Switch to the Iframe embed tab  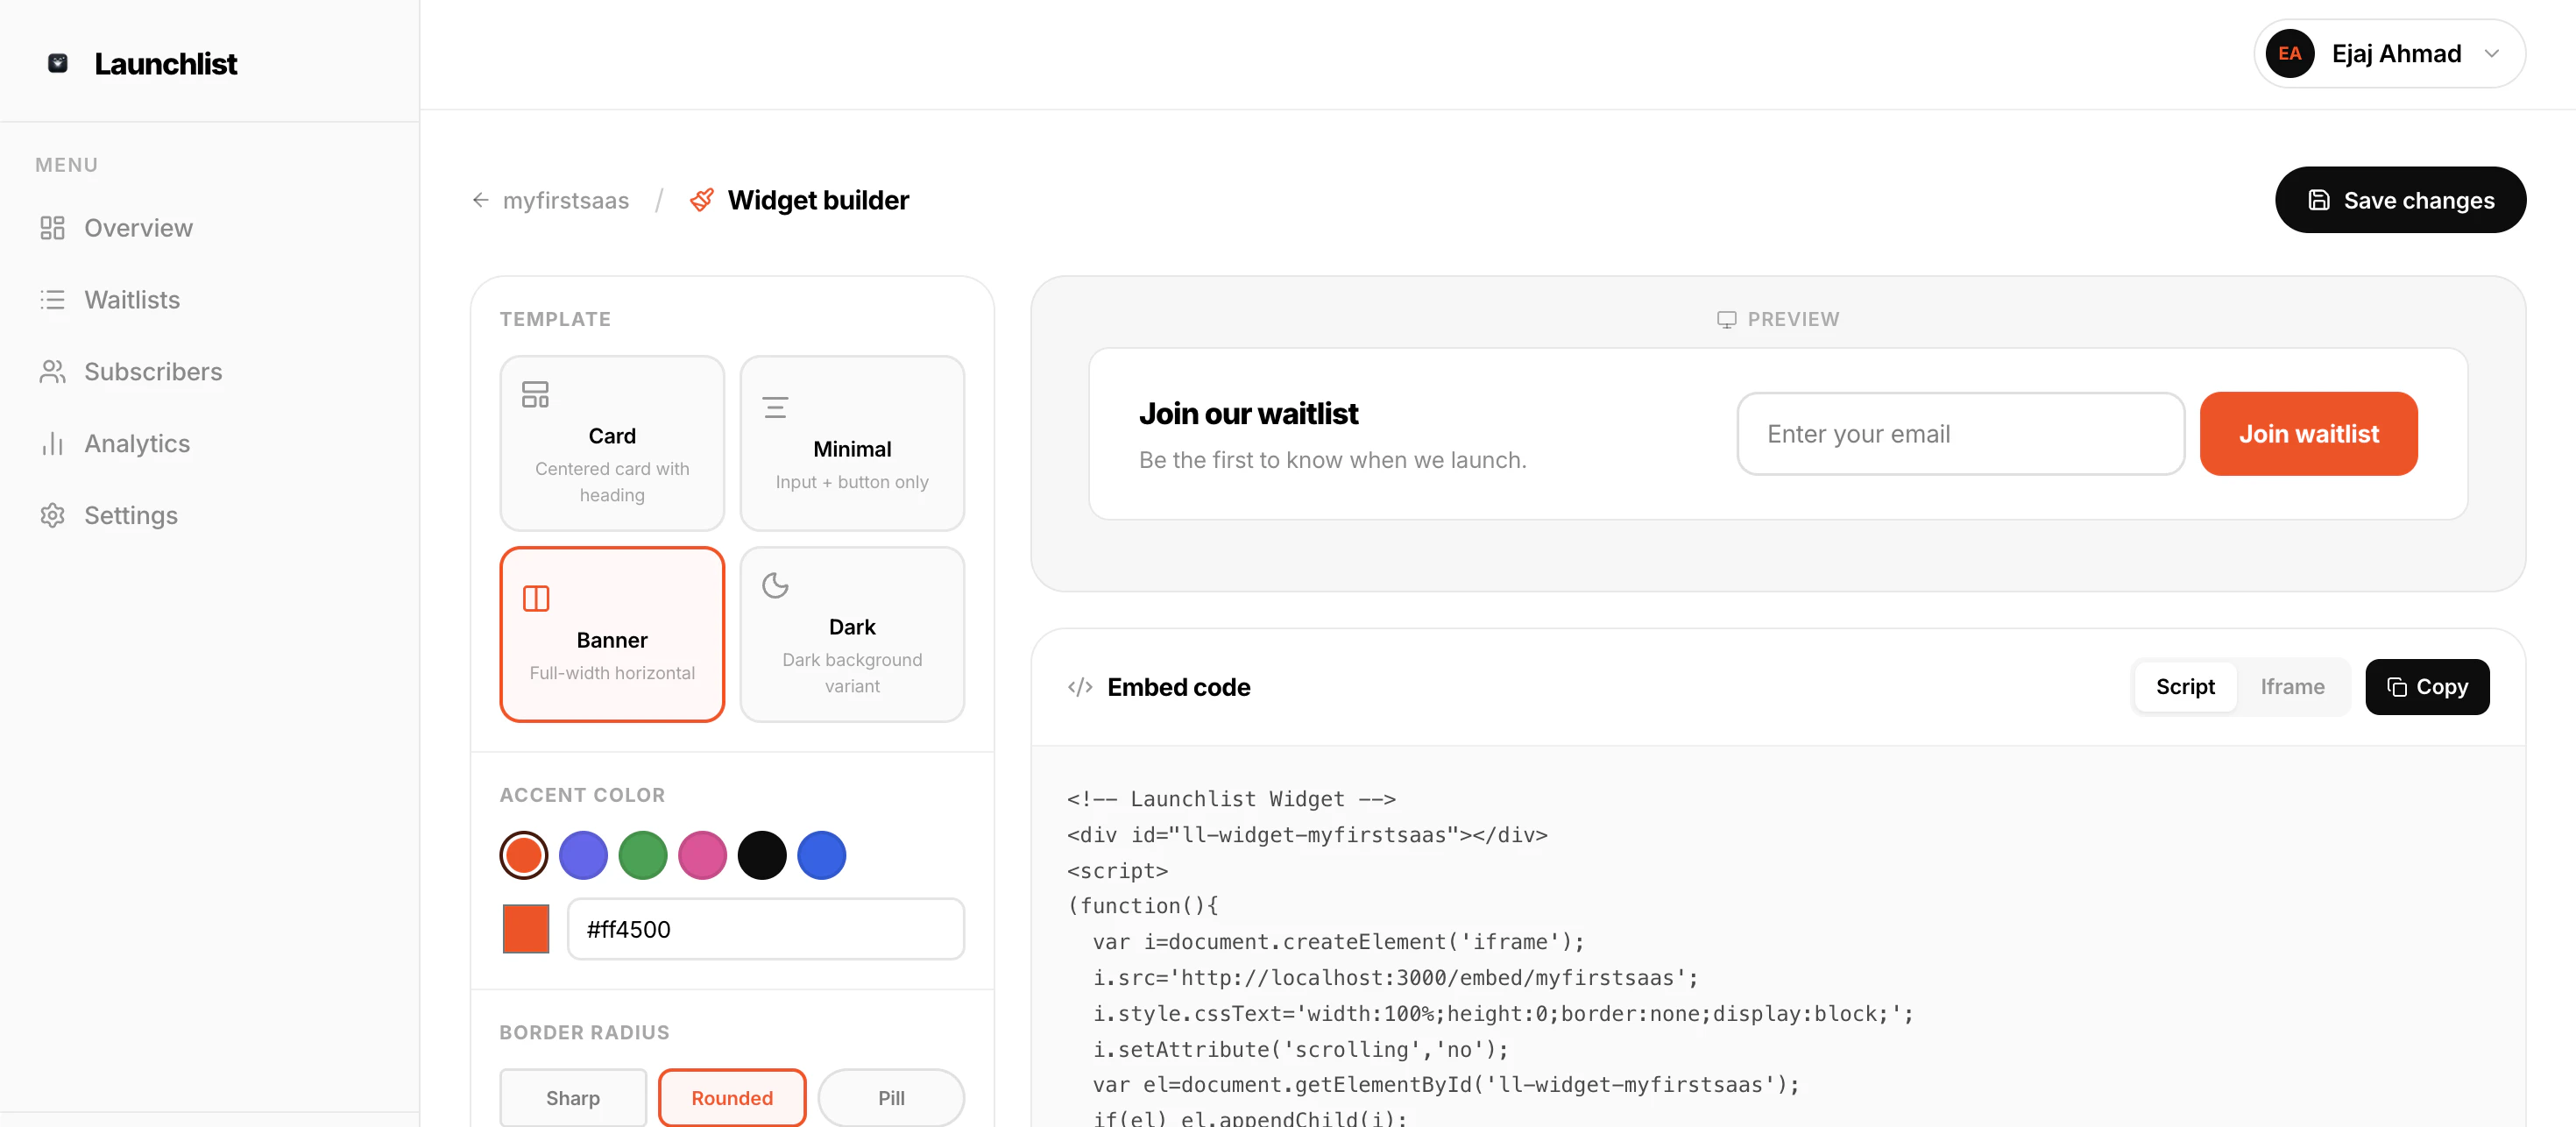pos(2292,687)
